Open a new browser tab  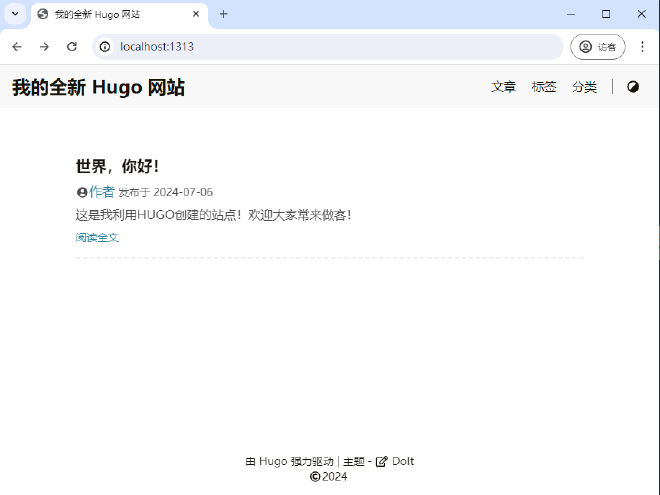tap(224, 14)
